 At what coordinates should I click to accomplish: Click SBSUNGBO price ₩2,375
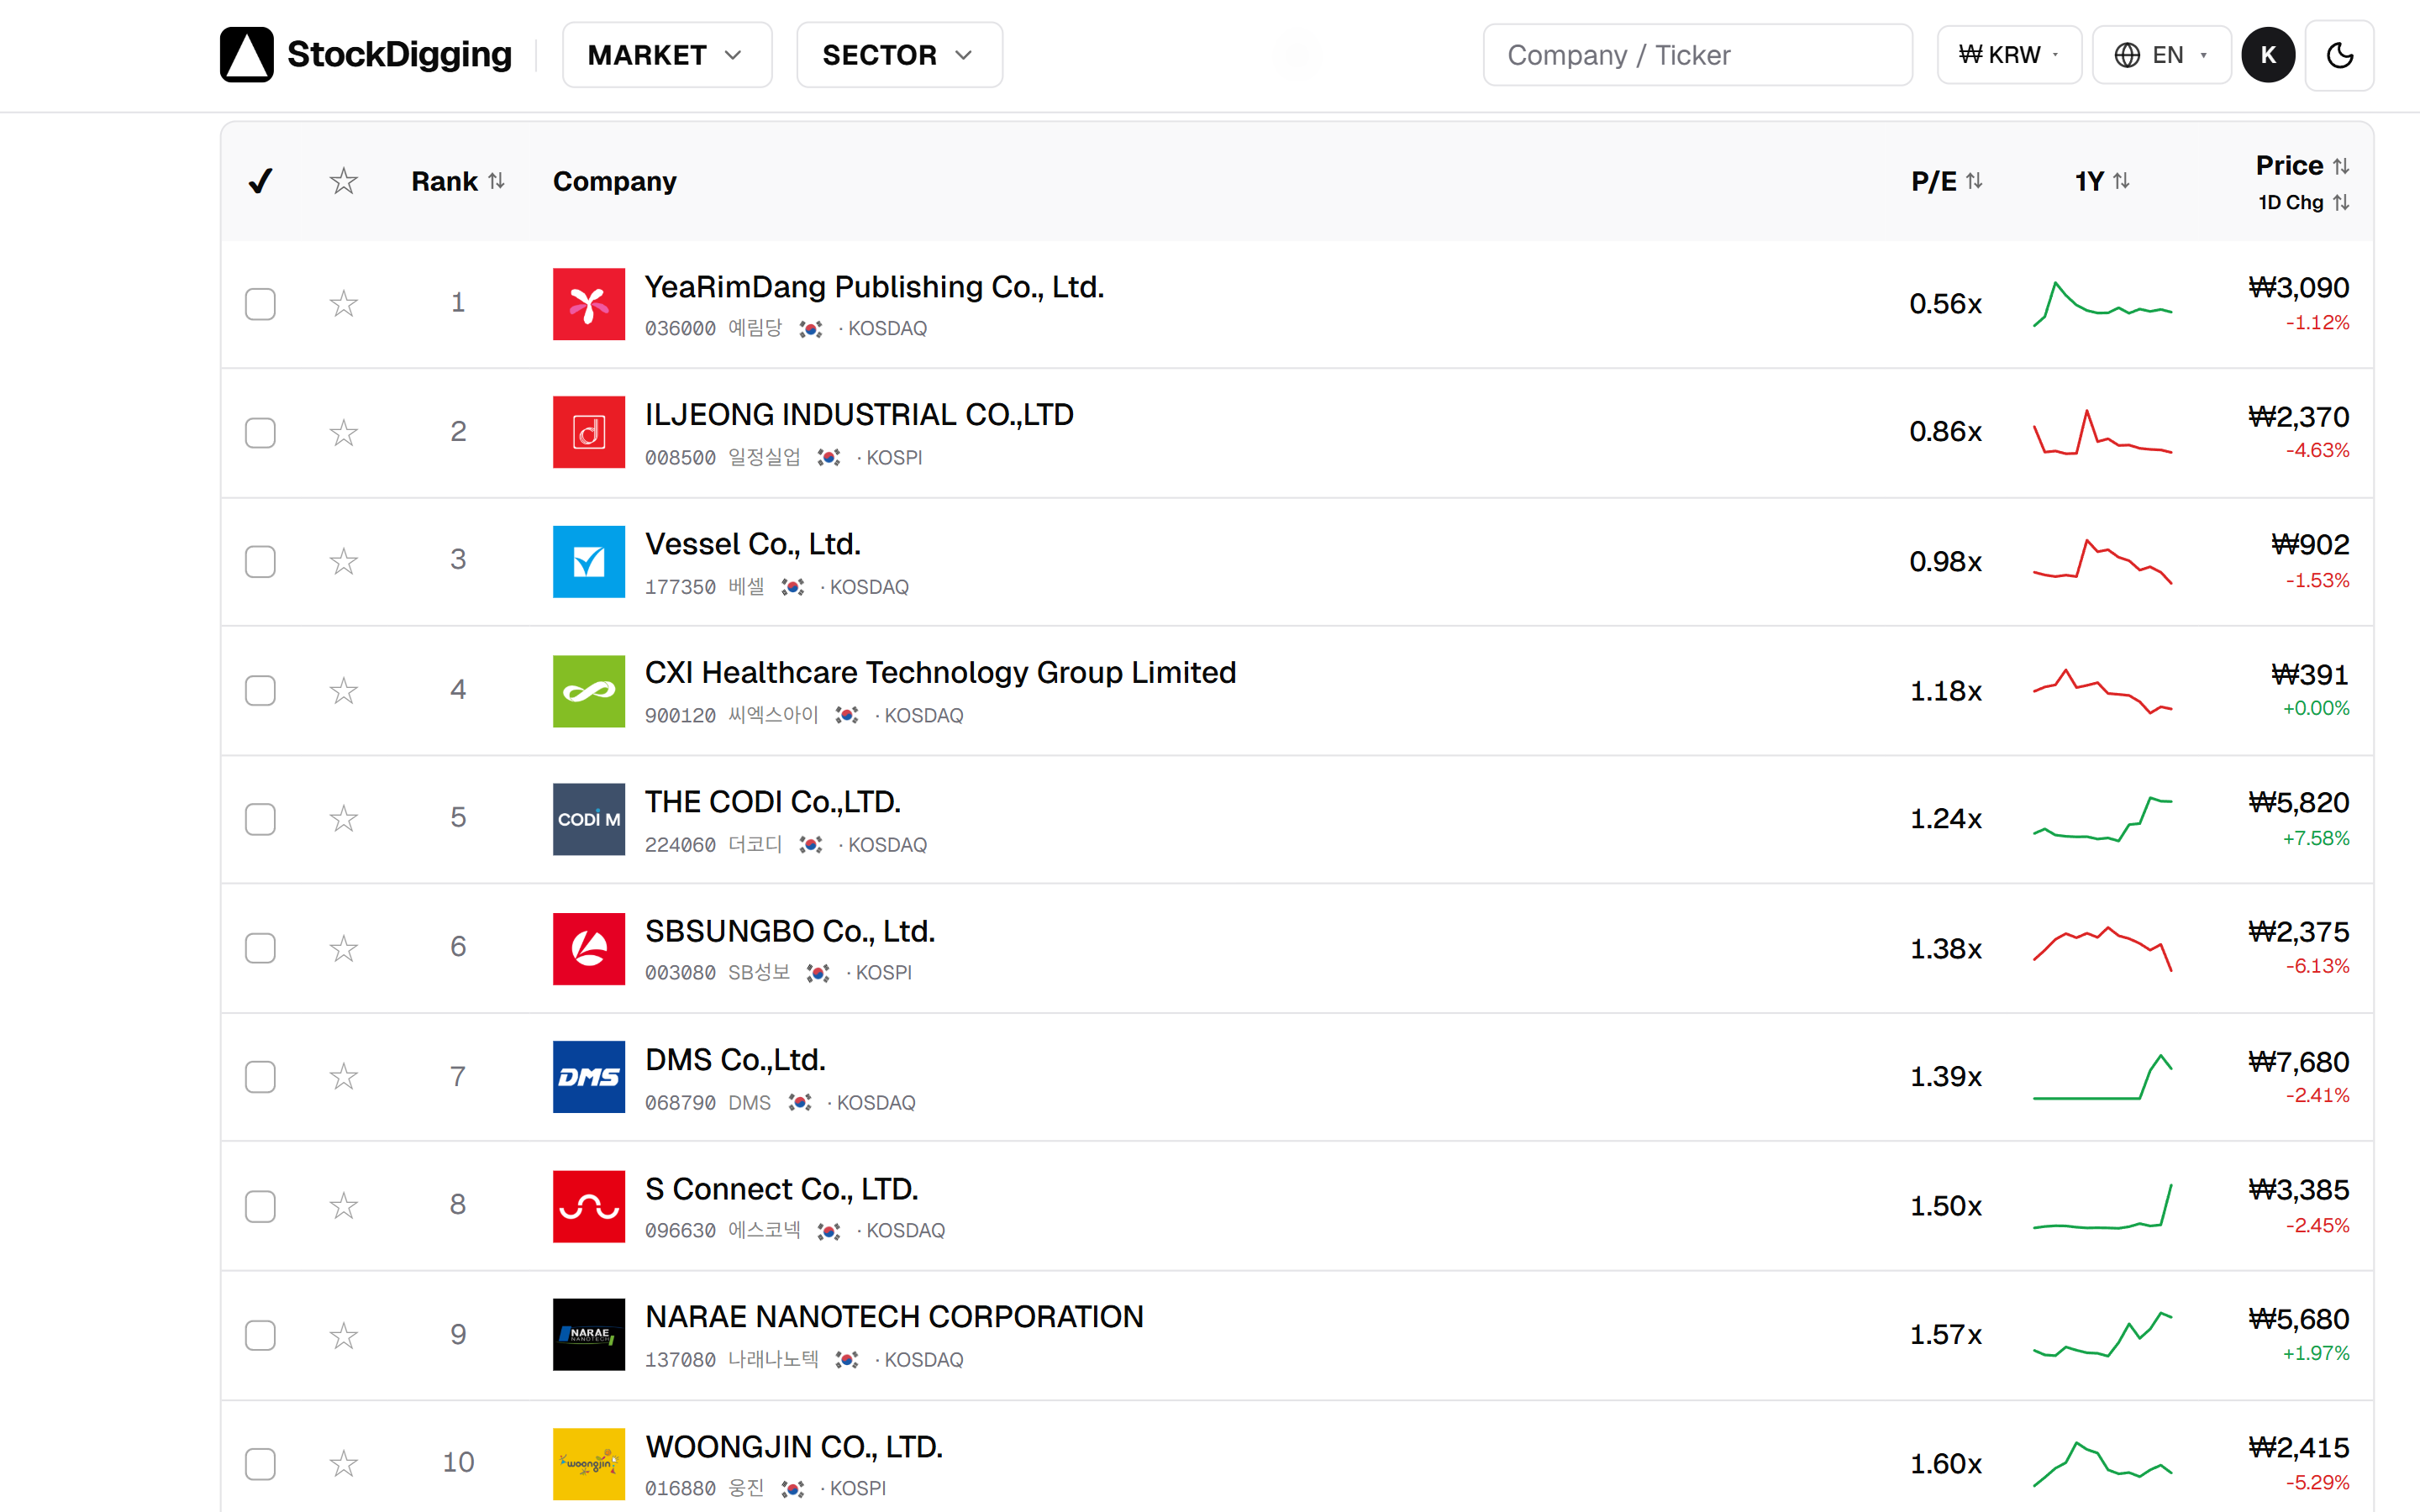click(2298, 932)
